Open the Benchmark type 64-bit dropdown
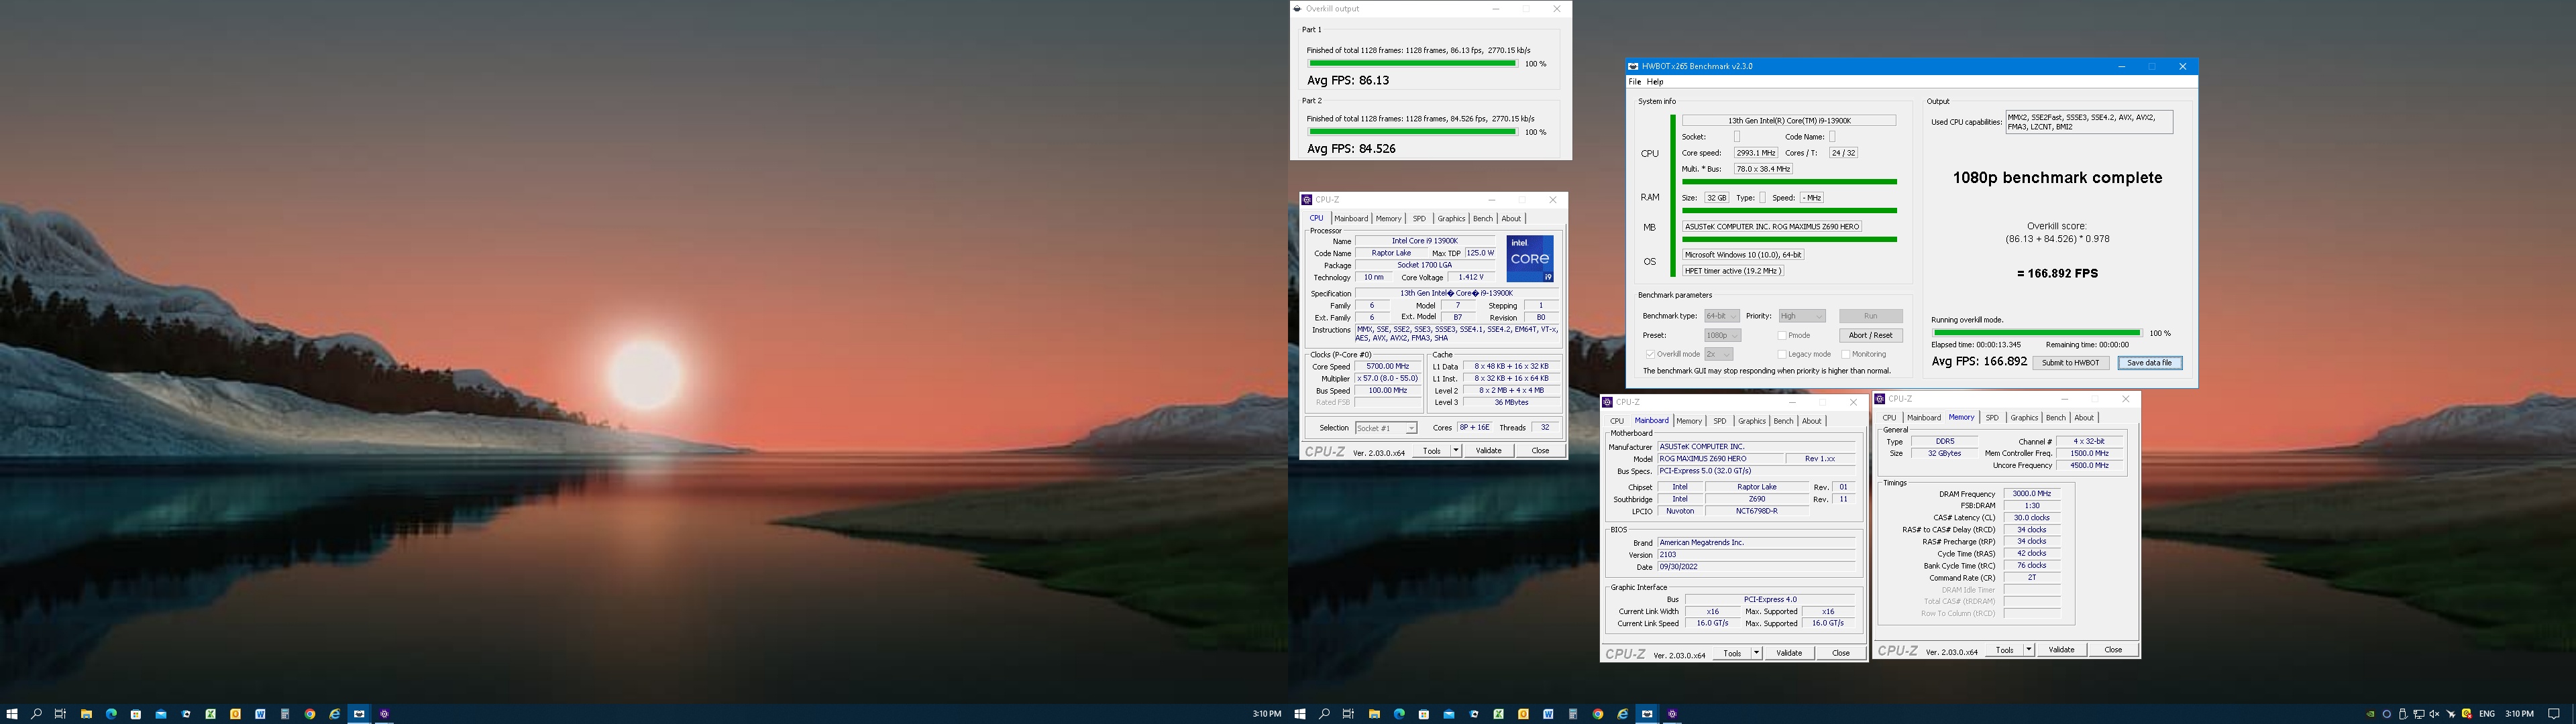This screenshot has height=724, width=2576. click(1722, 316)
